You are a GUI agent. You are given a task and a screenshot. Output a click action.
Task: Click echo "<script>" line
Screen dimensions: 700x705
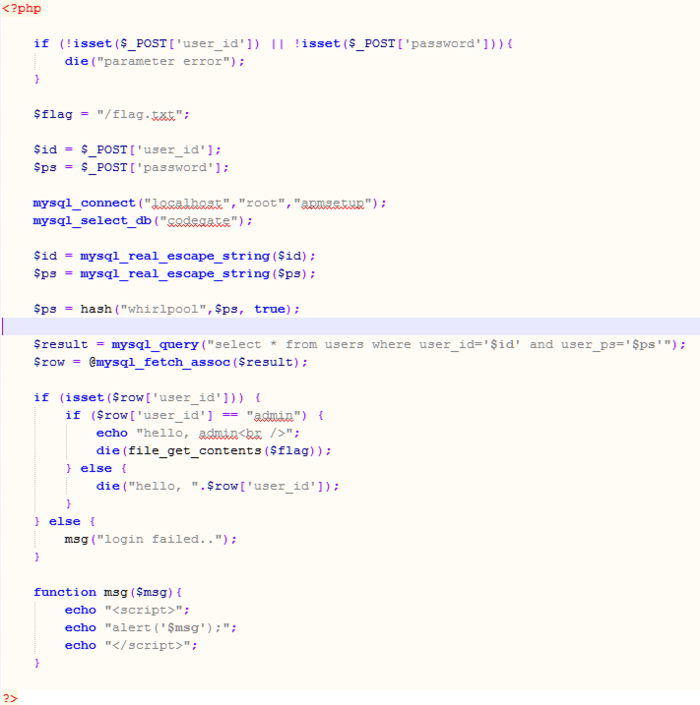(x=127, y=610)
